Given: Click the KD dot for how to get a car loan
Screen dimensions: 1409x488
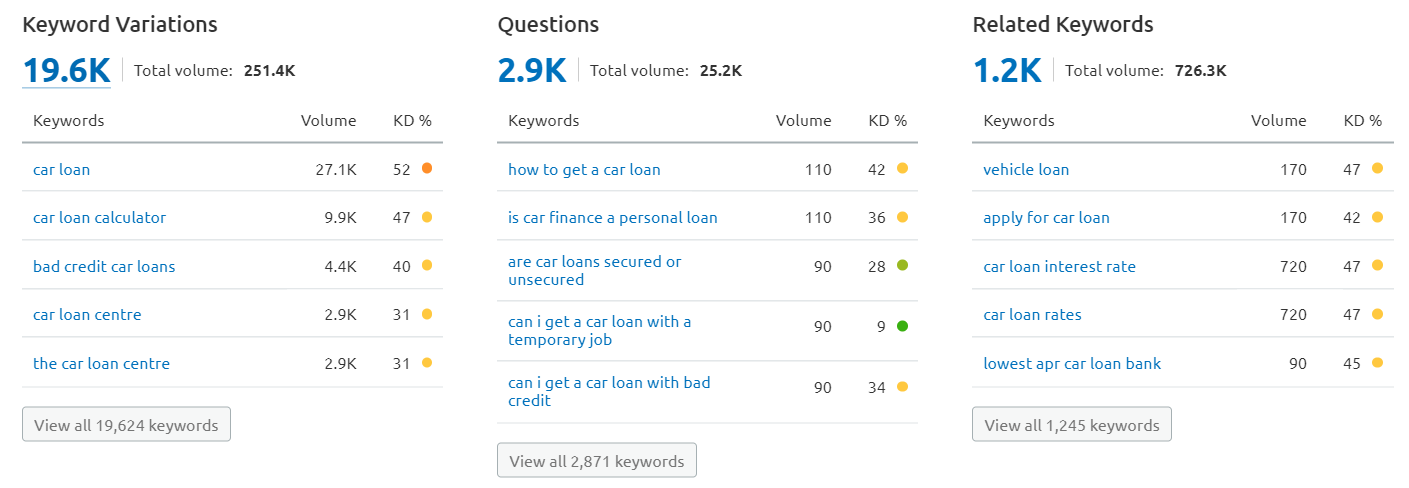Looking at the screenshot, I should point(902,169).
